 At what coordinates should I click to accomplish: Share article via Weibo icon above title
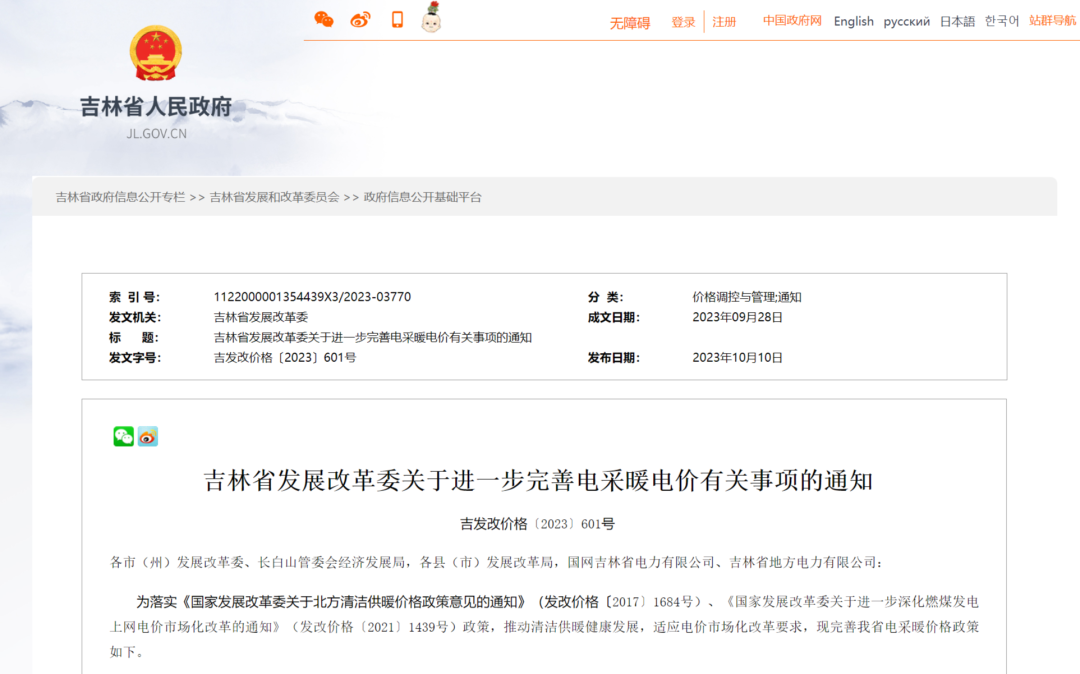coord(148,436)
